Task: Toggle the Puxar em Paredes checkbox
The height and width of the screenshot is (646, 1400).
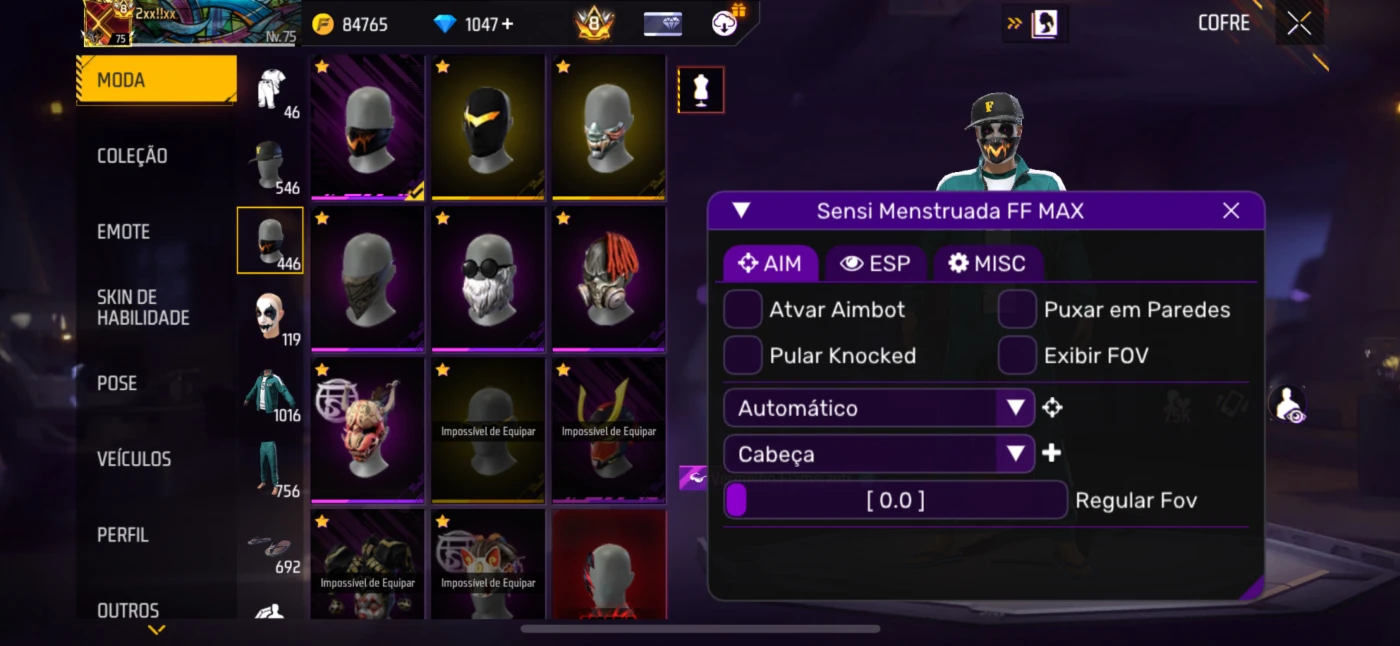Action: (1017, 309)
